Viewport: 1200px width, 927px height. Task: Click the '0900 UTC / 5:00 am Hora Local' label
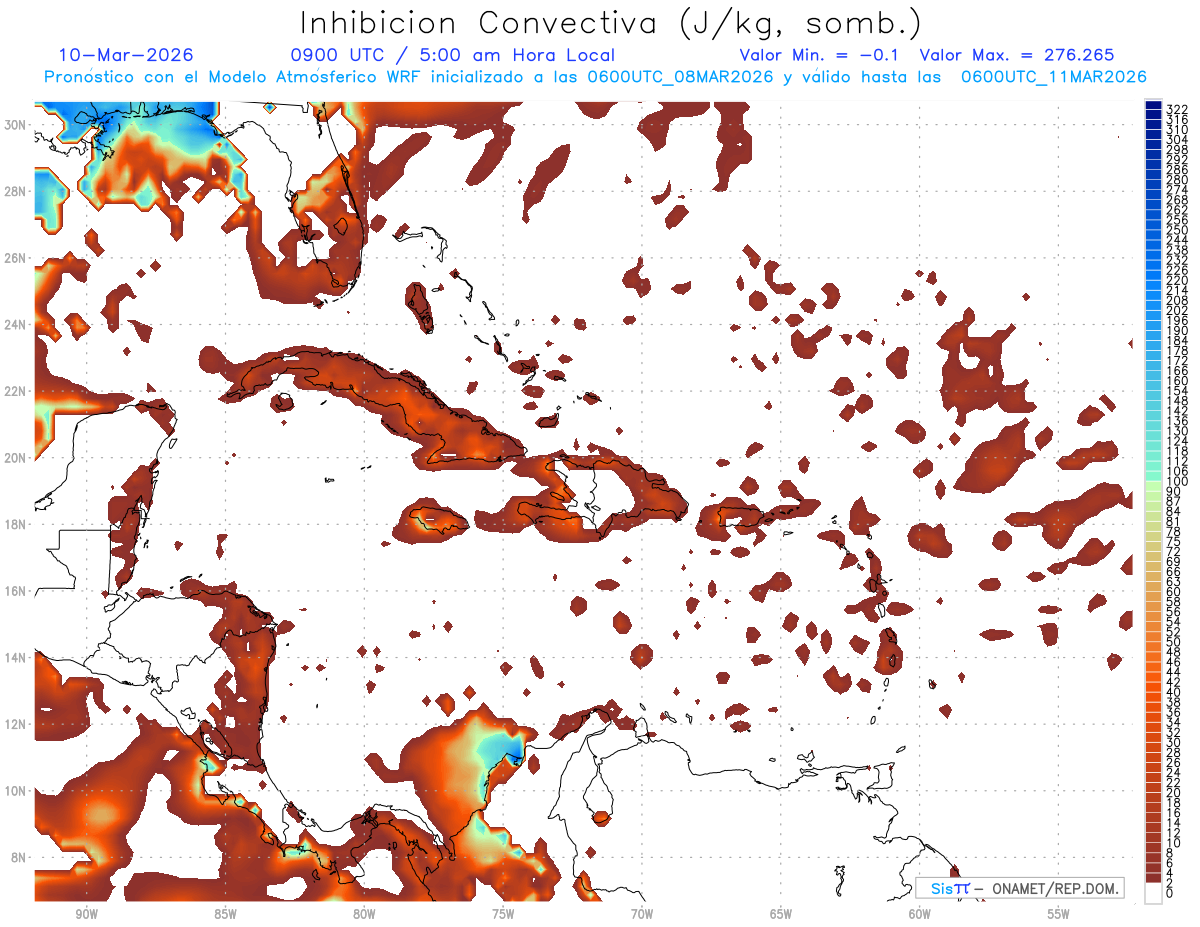[x=452, y=55]
